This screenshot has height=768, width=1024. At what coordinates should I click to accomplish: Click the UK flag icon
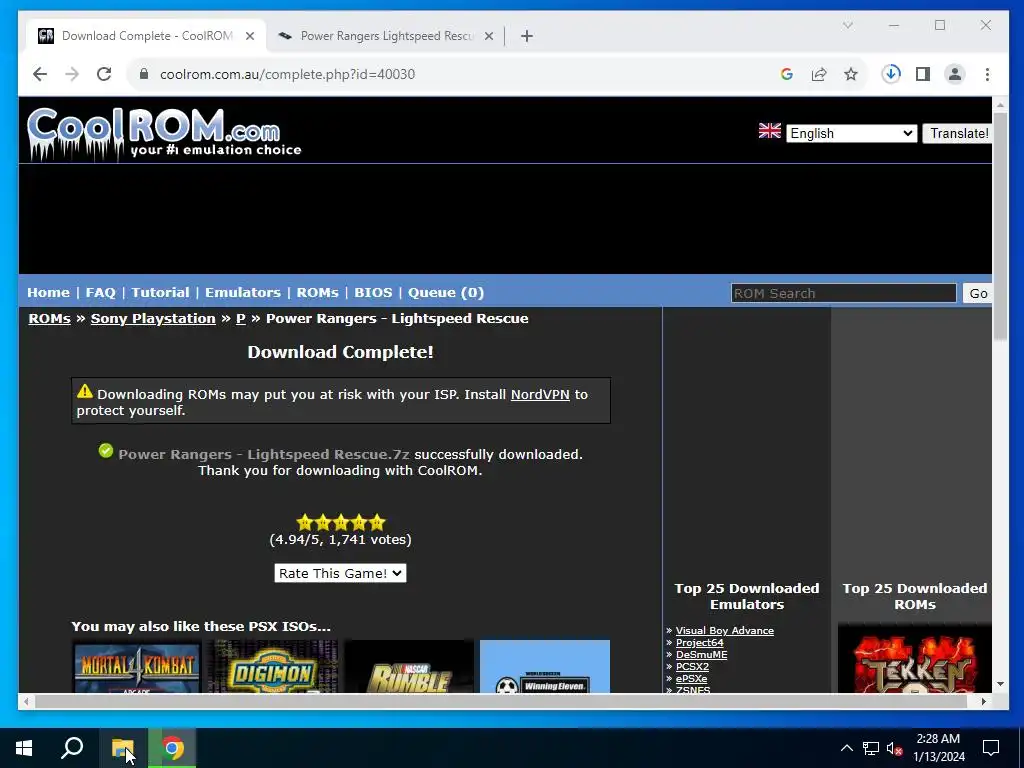(x=770, y=131)
